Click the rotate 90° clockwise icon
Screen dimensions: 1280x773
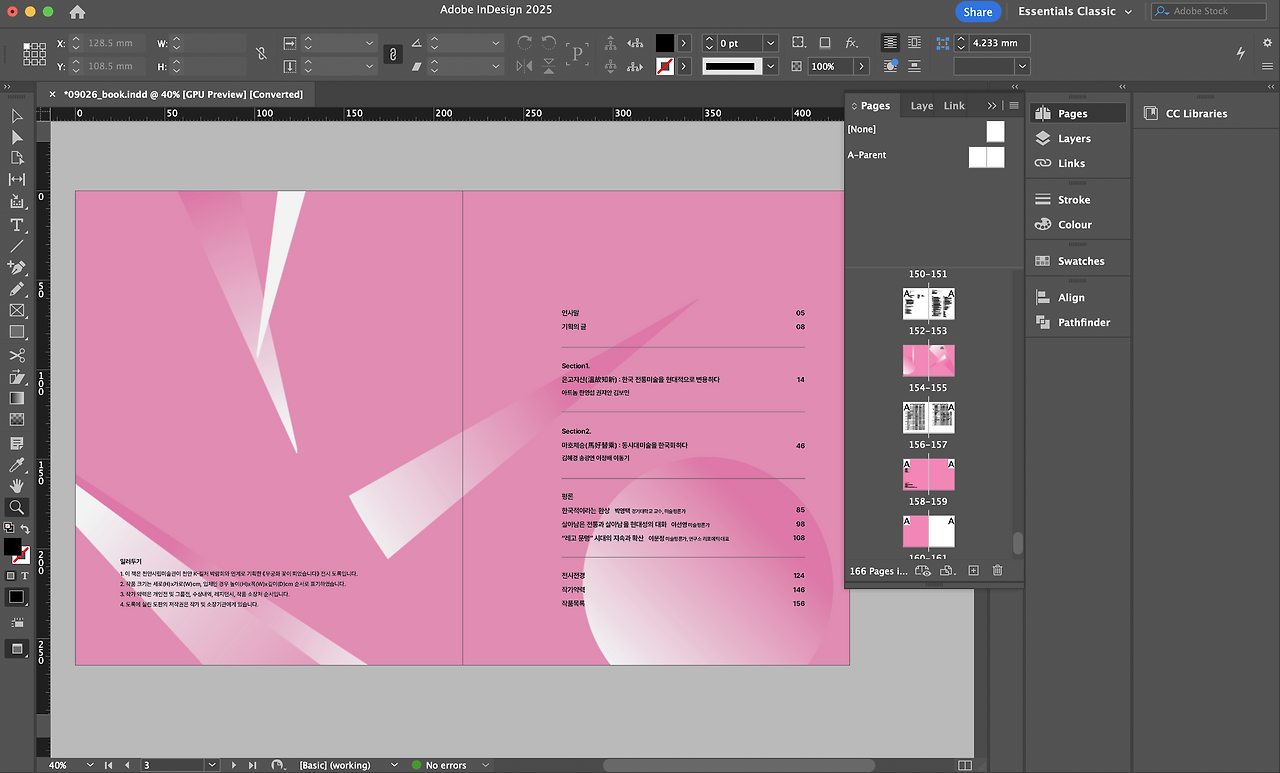(524, 43)
